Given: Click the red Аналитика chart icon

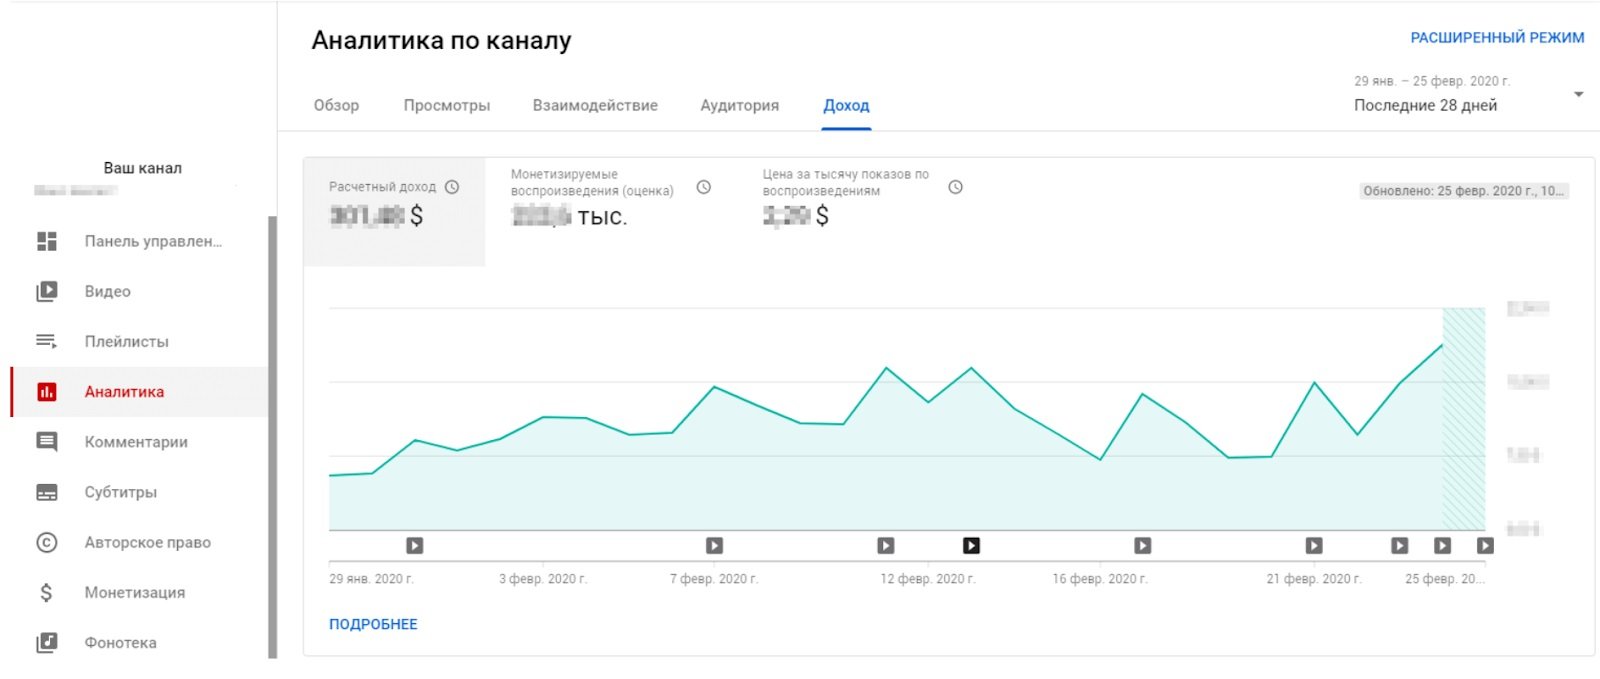Looking at the screenshot, I should tap(47, 392).
